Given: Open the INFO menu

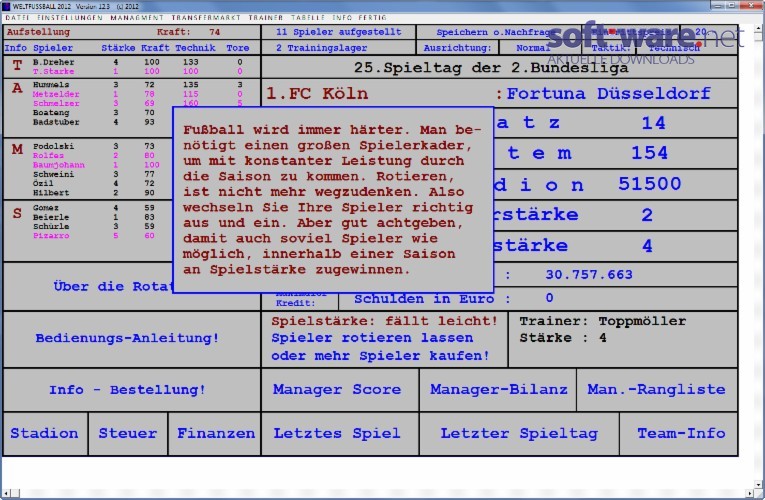Looking at the screenshot, I should click(x=342, y=18).
